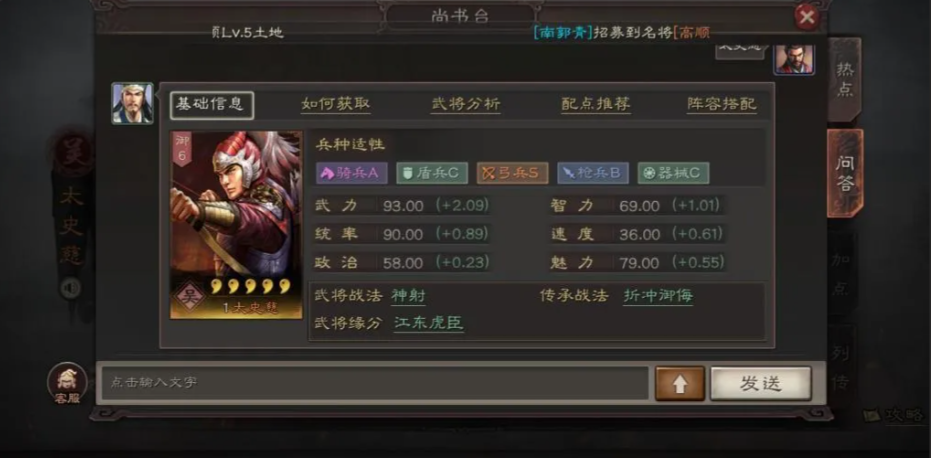Switch to the 武将分析 tab

coord(466,105)
